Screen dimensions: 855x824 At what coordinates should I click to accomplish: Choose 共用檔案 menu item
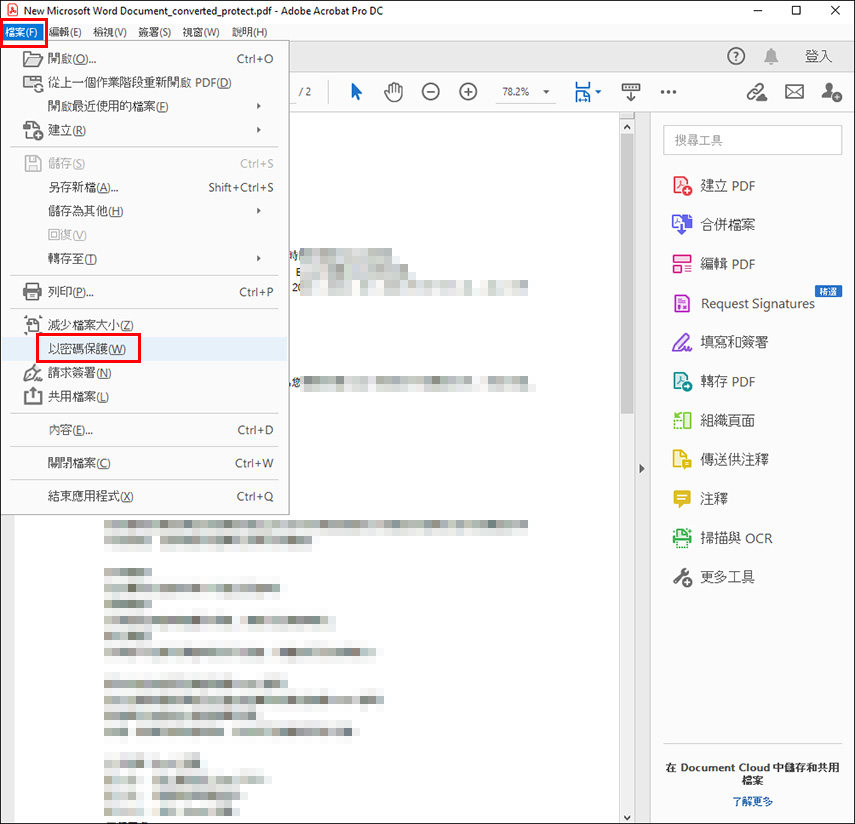pos(144,396)
